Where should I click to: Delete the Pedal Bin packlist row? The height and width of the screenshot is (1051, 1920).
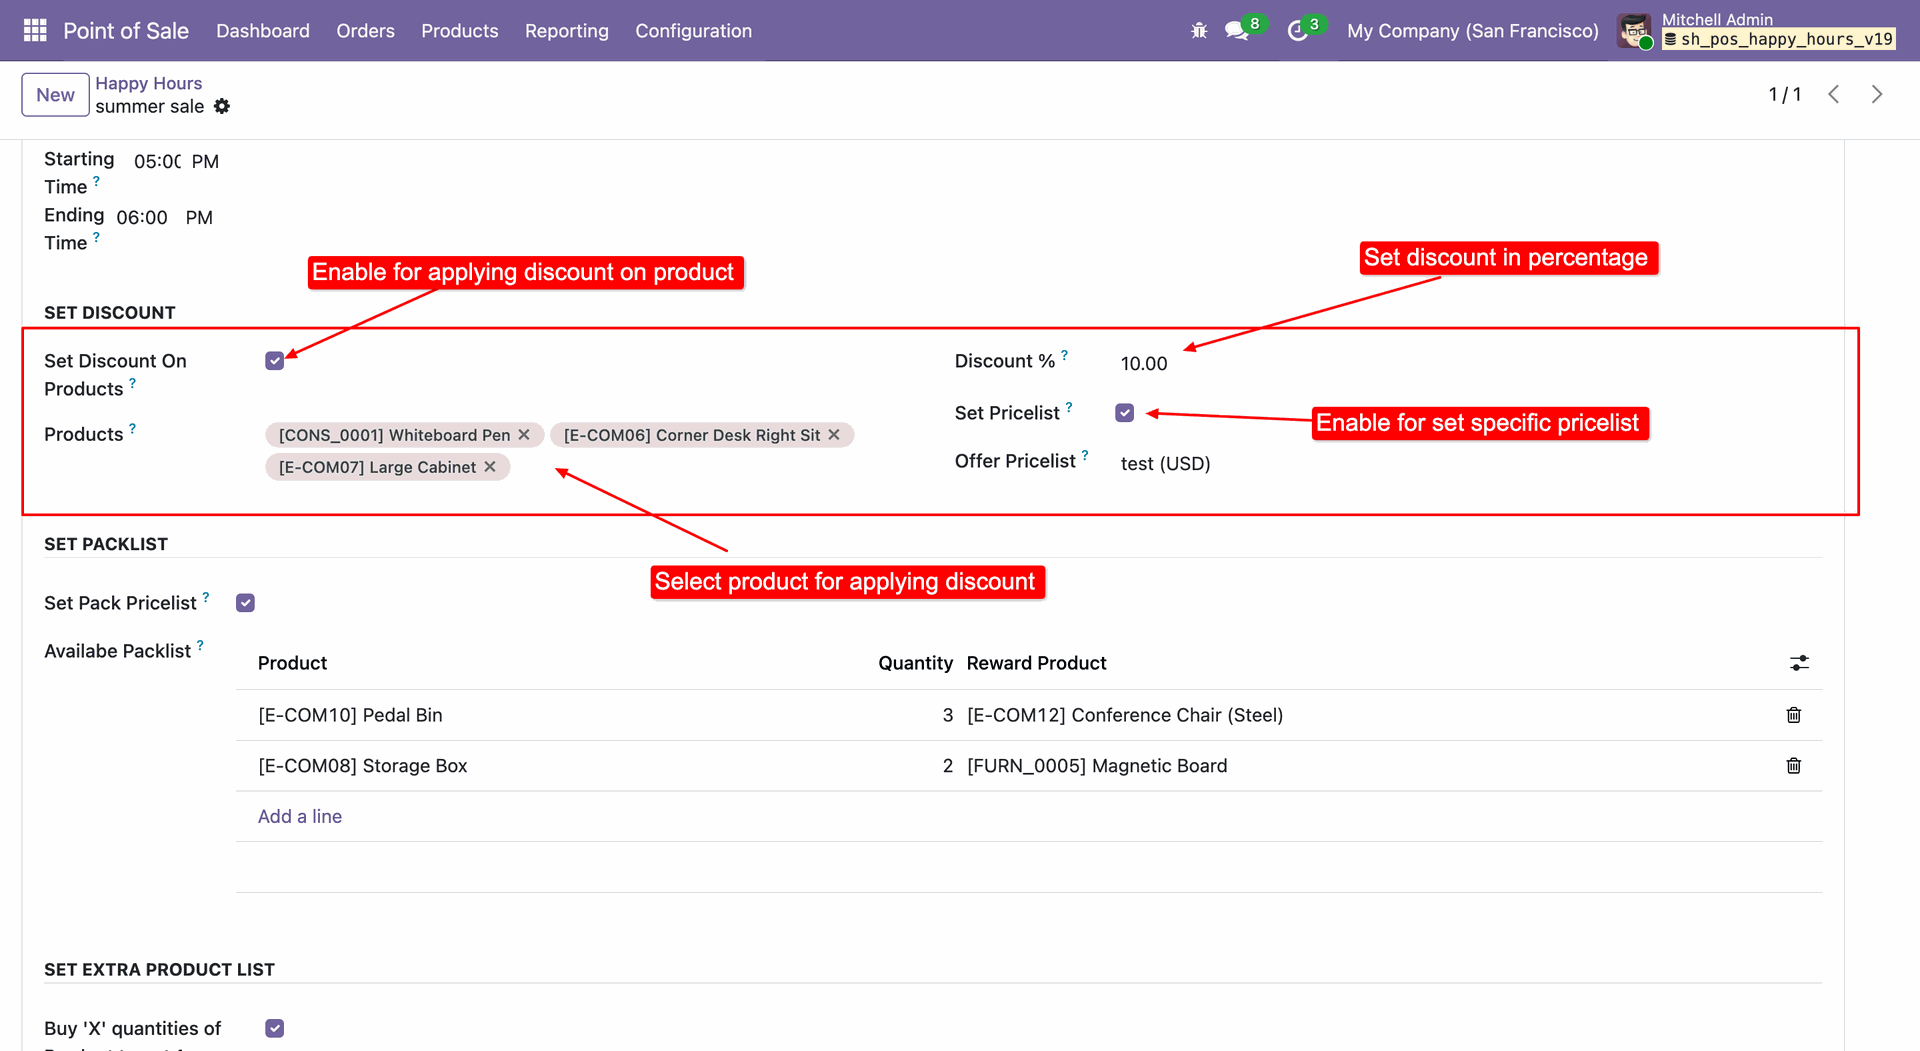(x=1793, y=715)
